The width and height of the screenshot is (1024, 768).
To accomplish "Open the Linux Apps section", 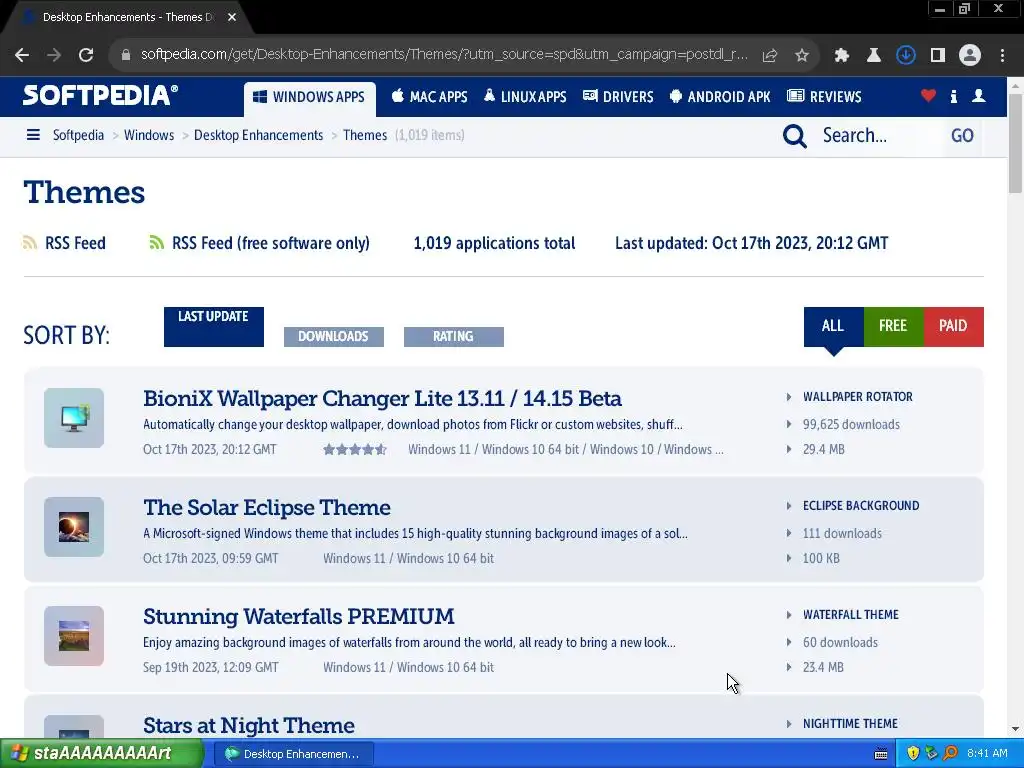I will tap(524, 97).
